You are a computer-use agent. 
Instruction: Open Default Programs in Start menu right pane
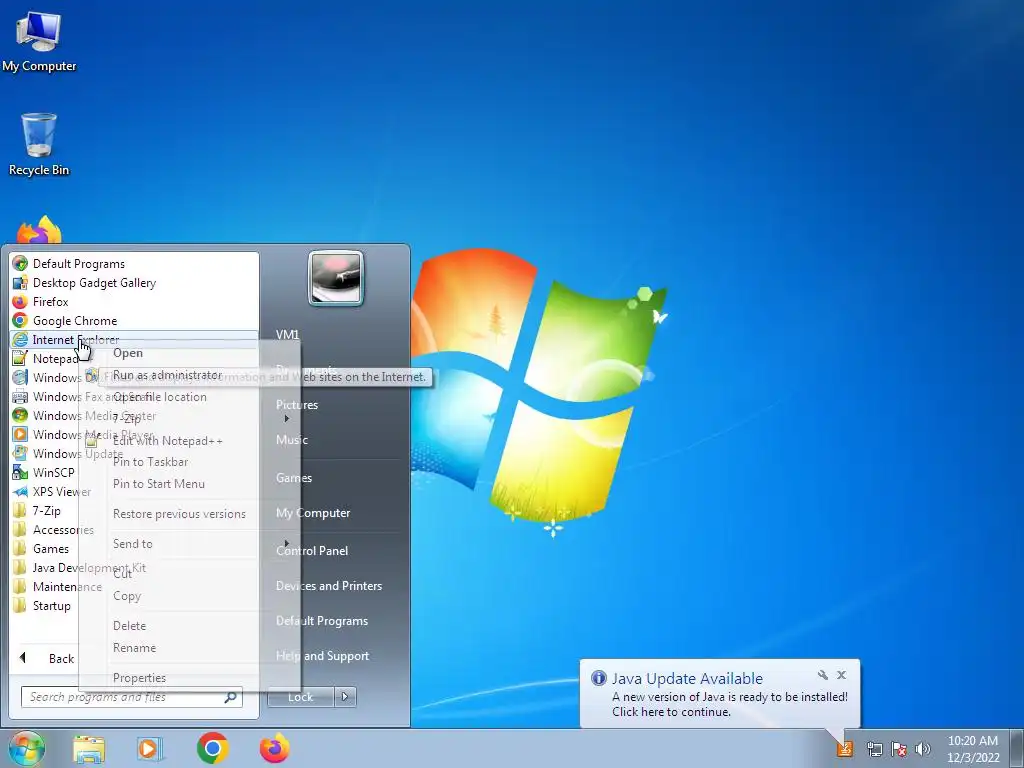point(322,621)
